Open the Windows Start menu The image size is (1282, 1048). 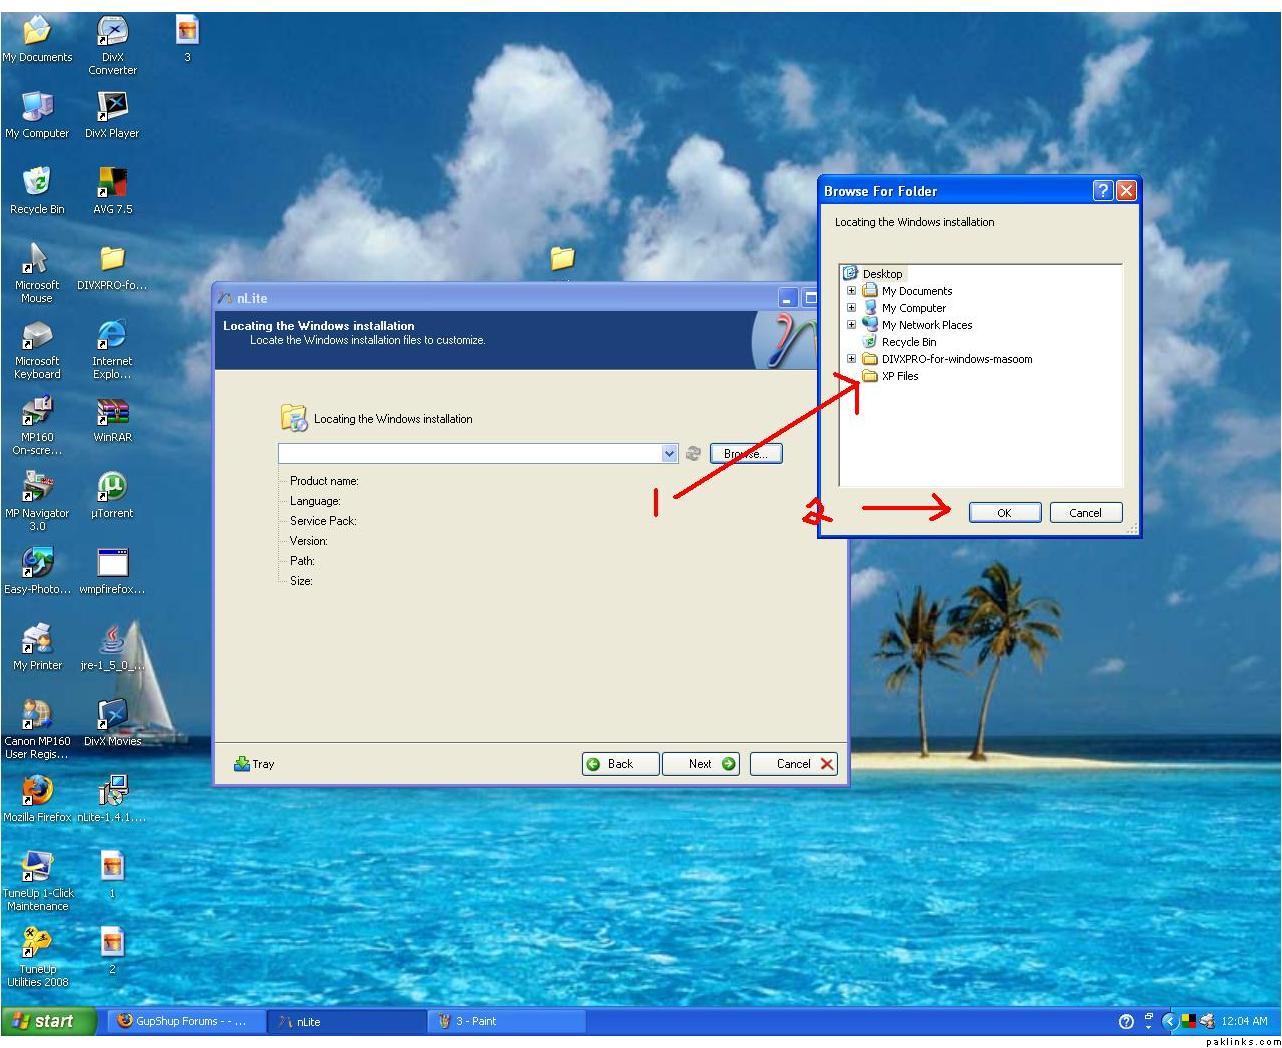[x=47, y=1021]
